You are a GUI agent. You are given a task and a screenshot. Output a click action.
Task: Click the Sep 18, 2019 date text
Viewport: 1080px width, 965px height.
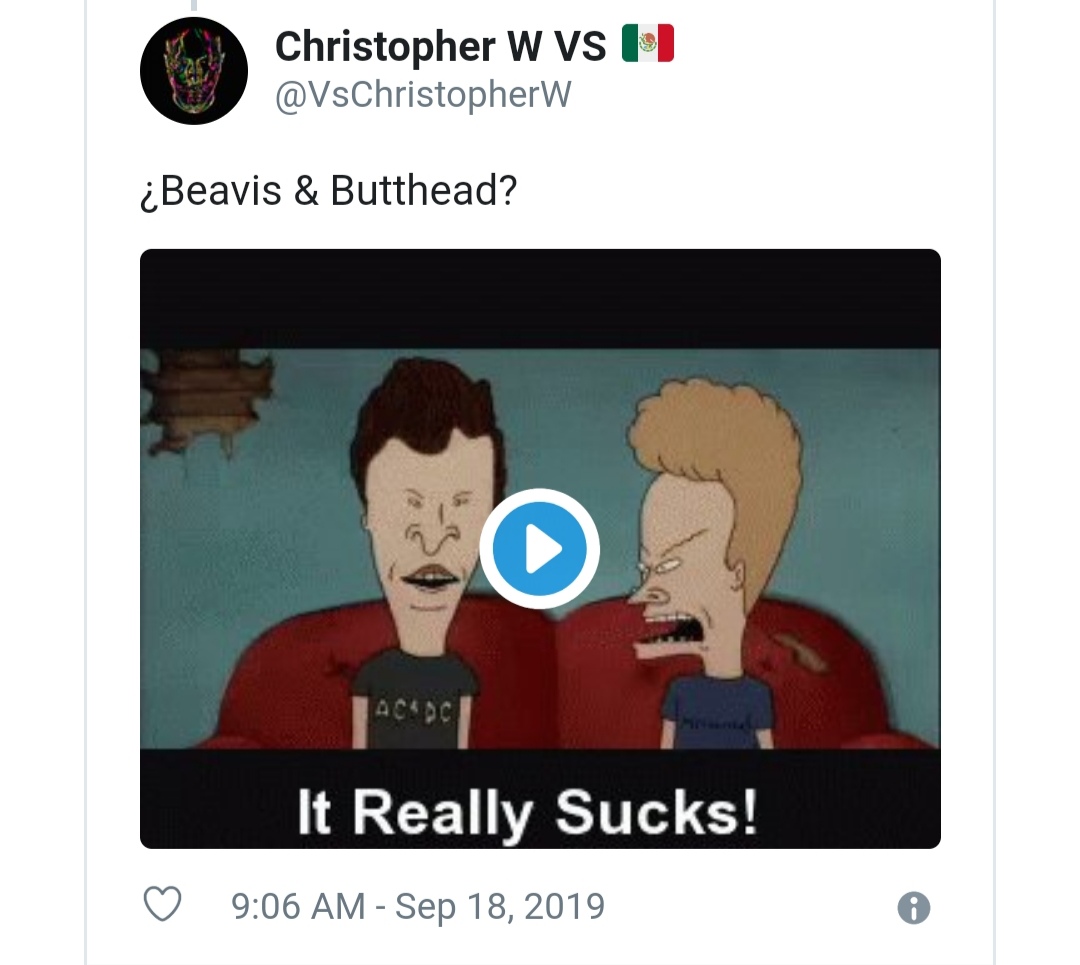tap(500, 906)
